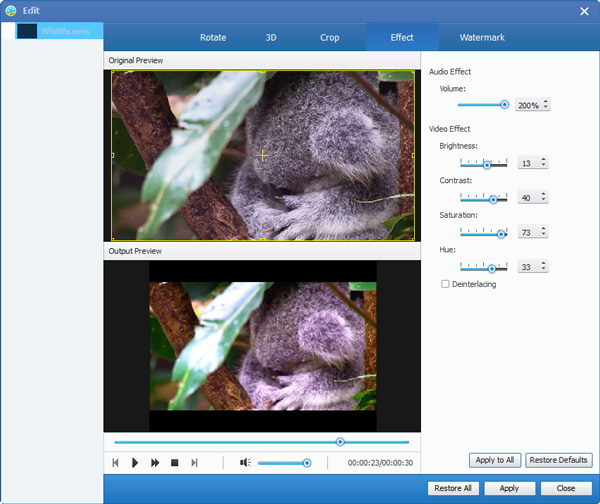600x504 pixels.
Task: Stop the video playback
Action: tap(174, 463)
